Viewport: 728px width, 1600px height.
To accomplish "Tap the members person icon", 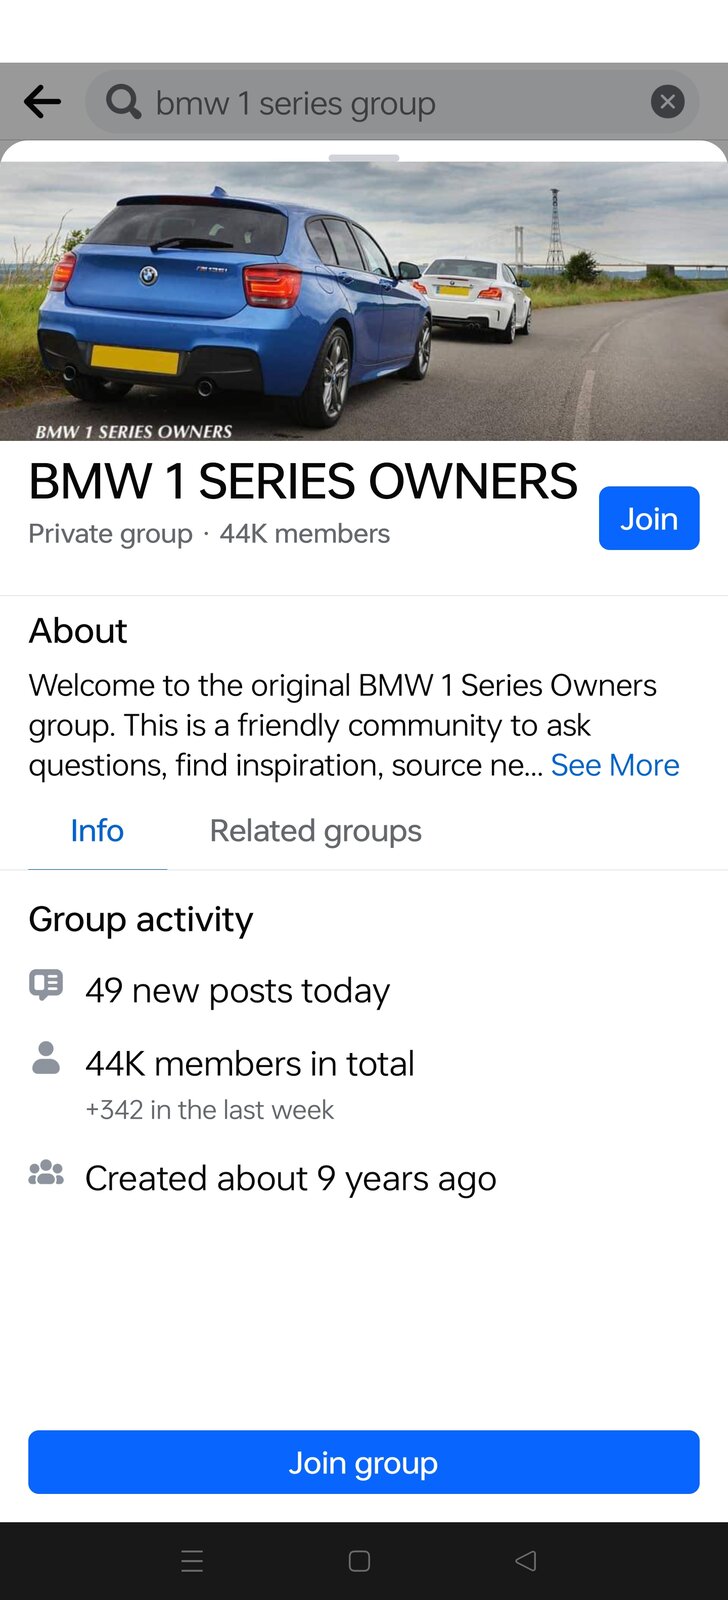I will coord(46,1058).
